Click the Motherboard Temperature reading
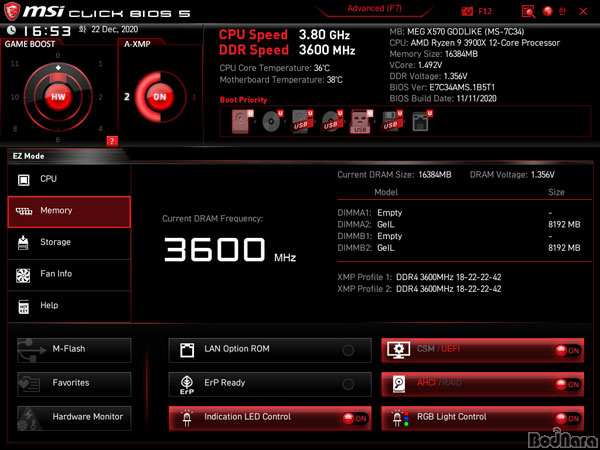 [281, 80]
